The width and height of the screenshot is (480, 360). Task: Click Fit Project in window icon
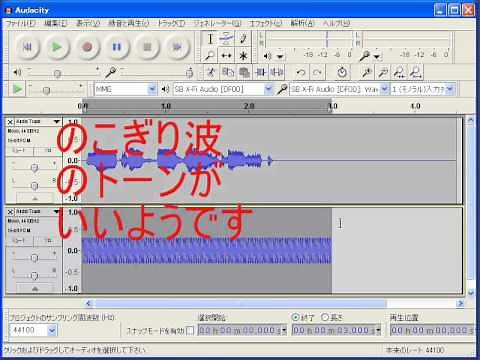tap(416, 72)
